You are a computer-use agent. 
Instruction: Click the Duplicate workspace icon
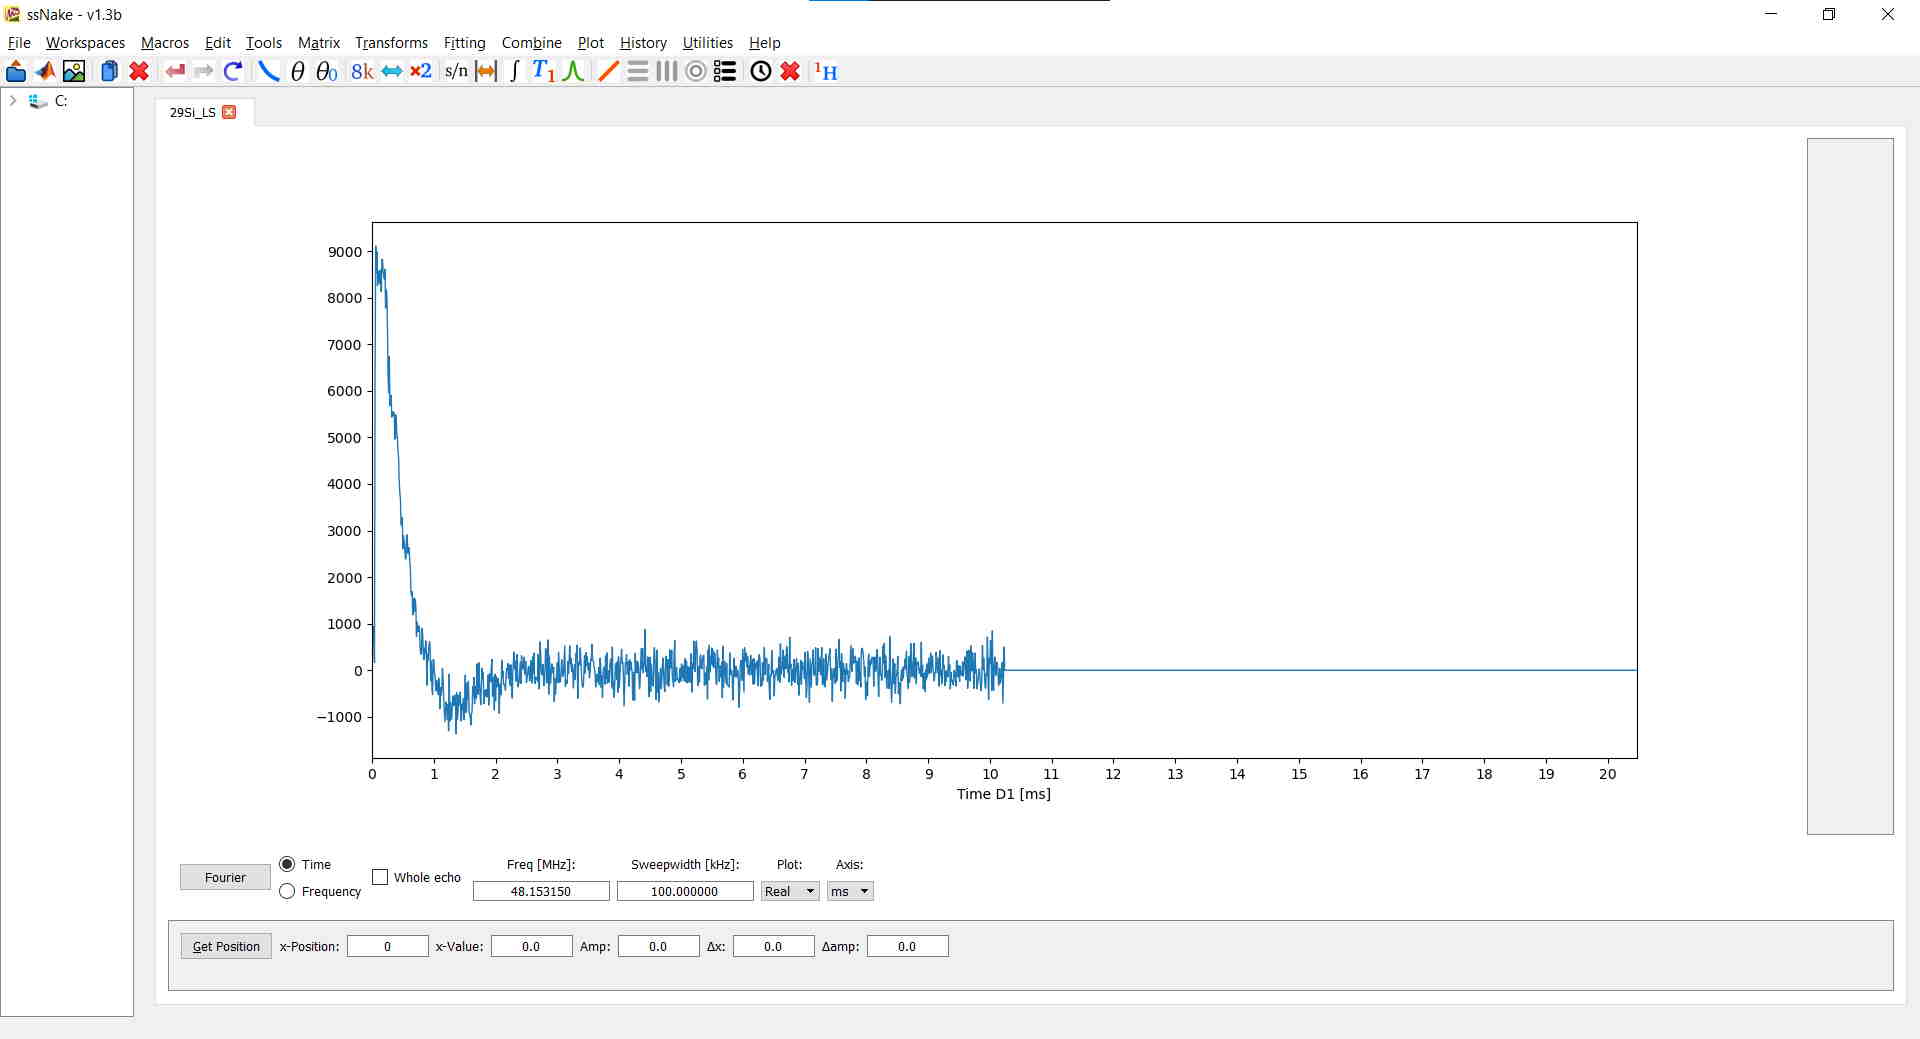click(109, 71)
